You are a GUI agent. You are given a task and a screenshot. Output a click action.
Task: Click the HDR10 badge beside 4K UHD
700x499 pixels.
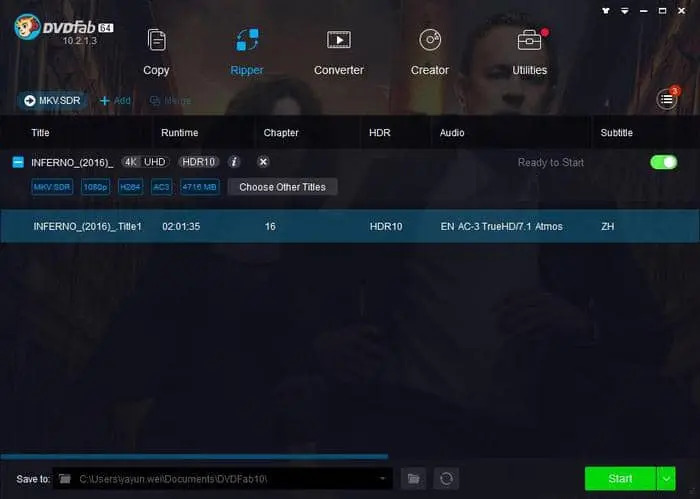[x=199, y=162]
